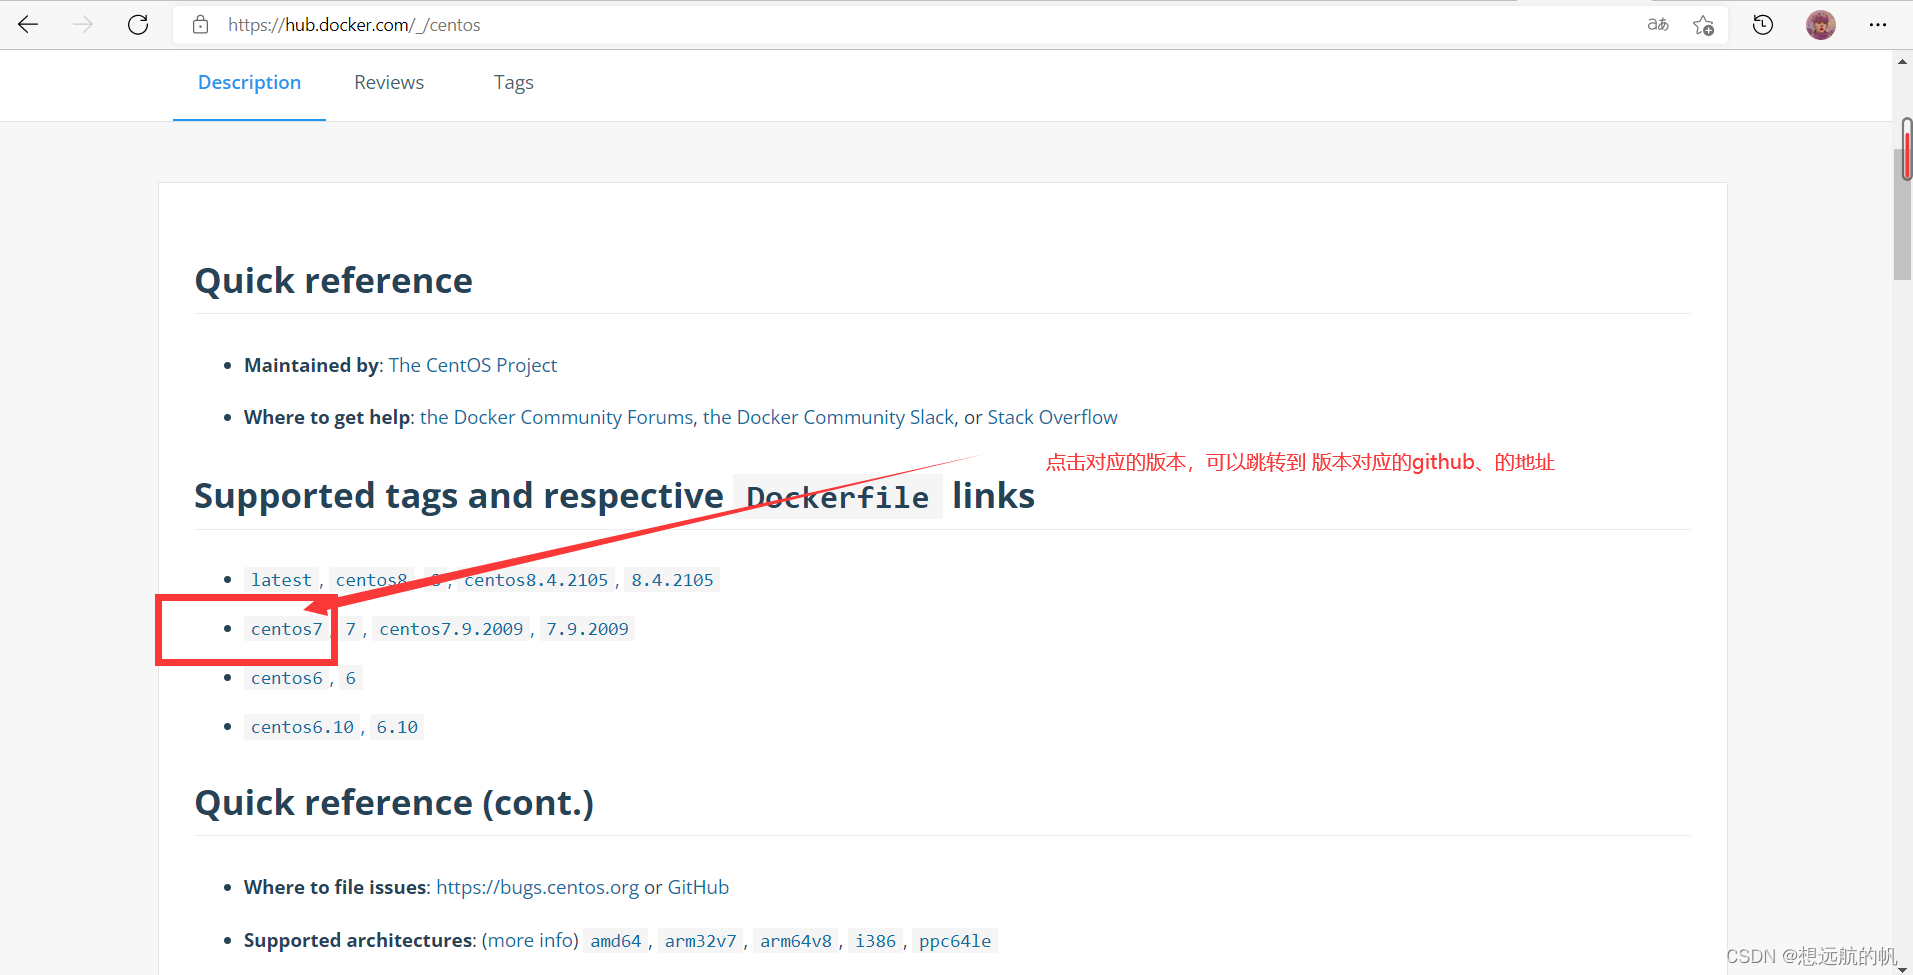Open the i386 architecture link
The width and height of the screenshot is (1913, 975).
876,941
